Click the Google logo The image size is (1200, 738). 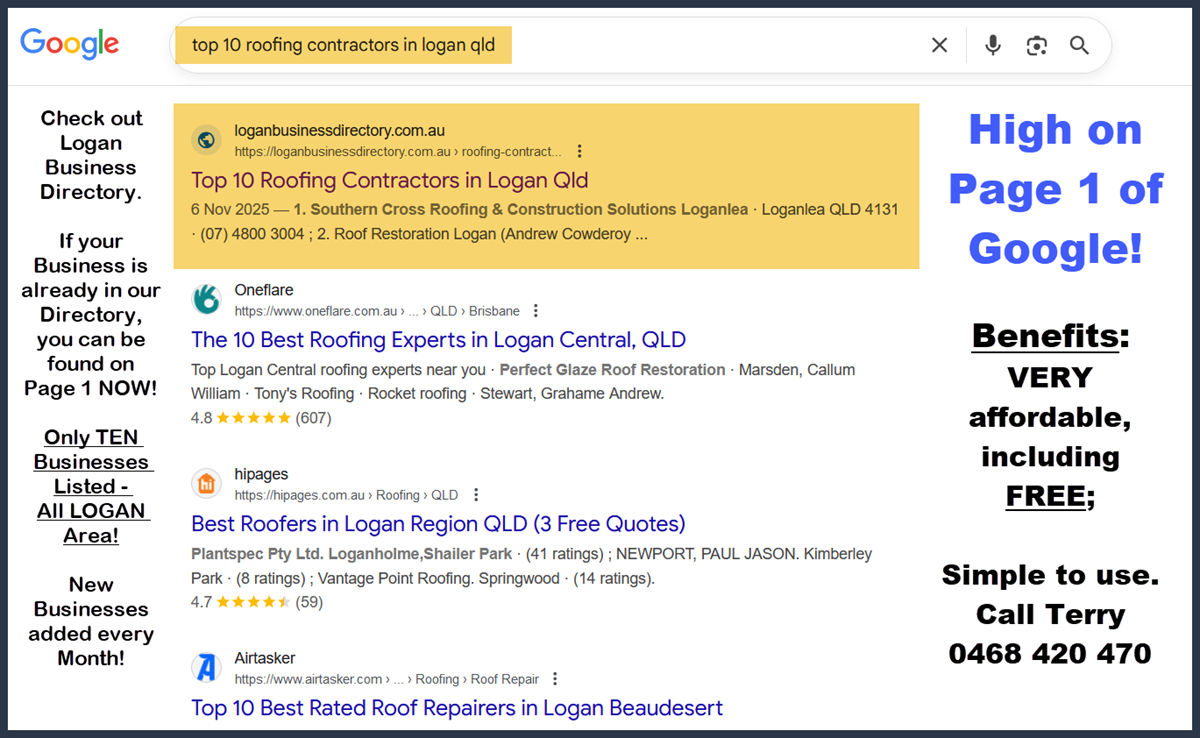[69, 43]
